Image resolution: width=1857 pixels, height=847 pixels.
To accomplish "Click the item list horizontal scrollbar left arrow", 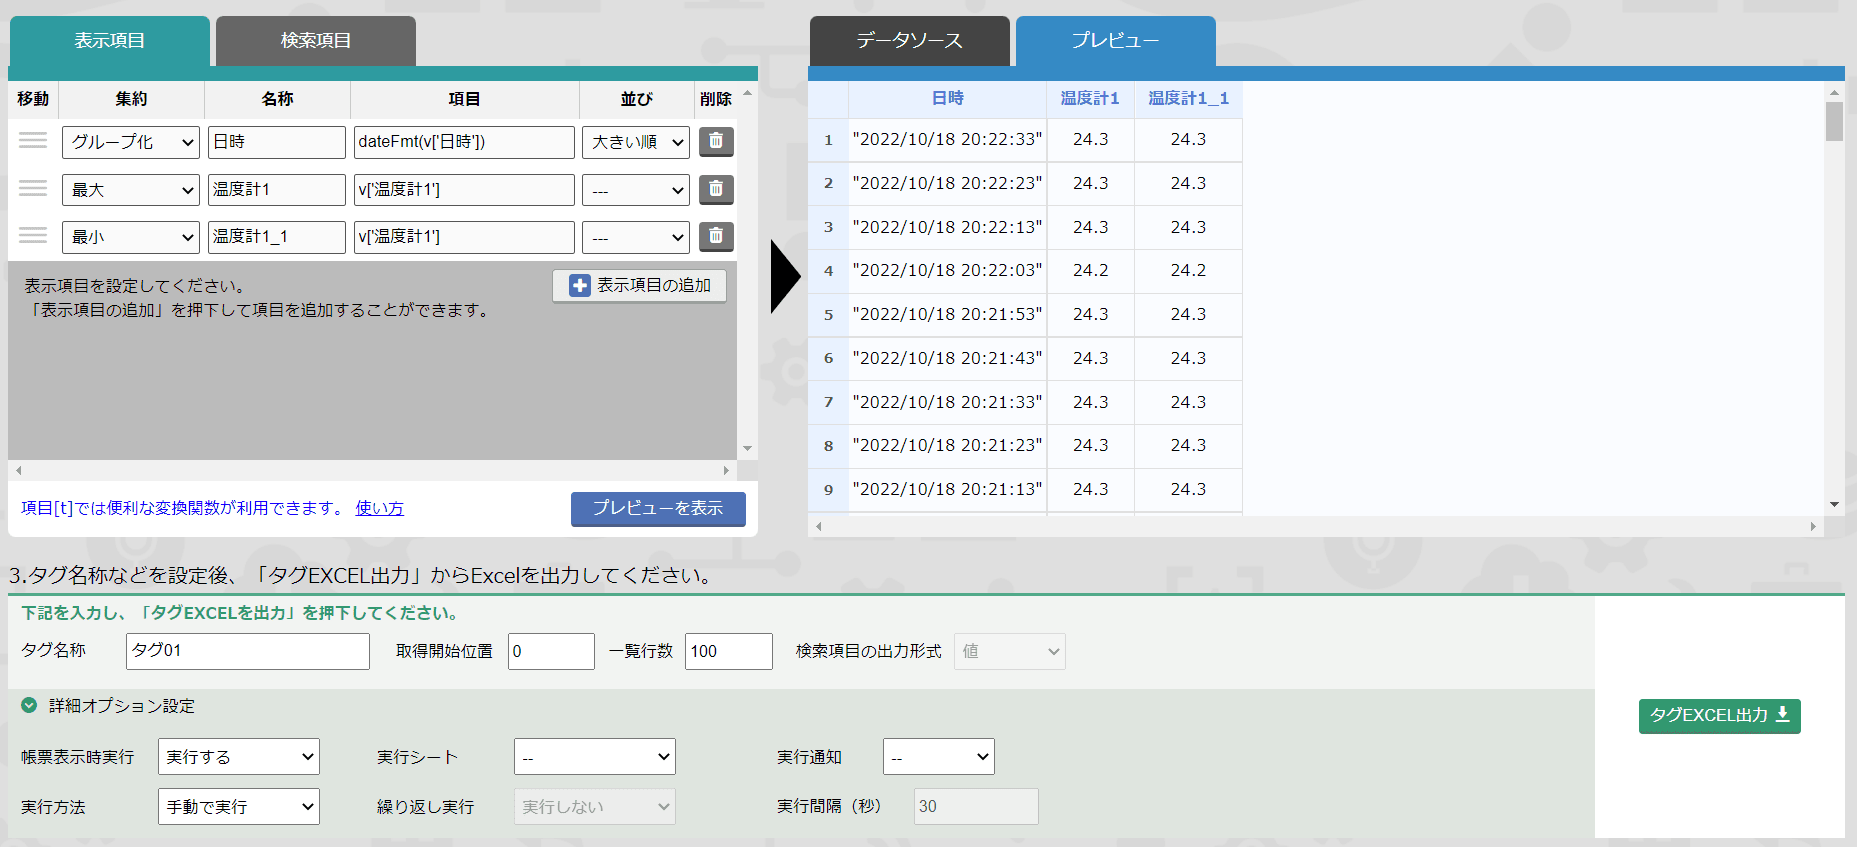I will tap(18, 470).
